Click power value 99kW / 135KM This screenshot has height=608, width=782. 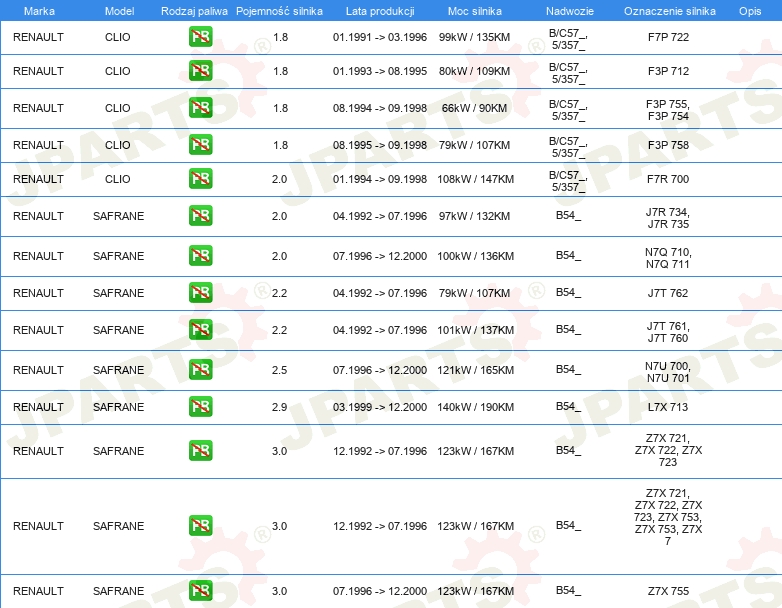[x=474, y=37]
